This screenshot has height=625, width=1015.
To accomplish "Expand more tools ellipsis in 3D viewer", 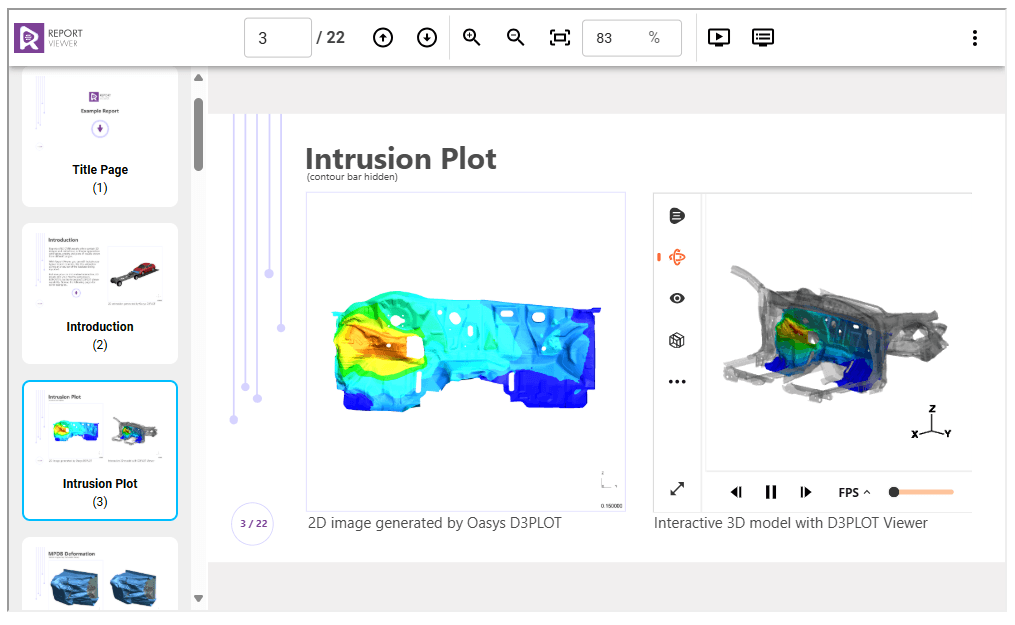I will point(677,381).
